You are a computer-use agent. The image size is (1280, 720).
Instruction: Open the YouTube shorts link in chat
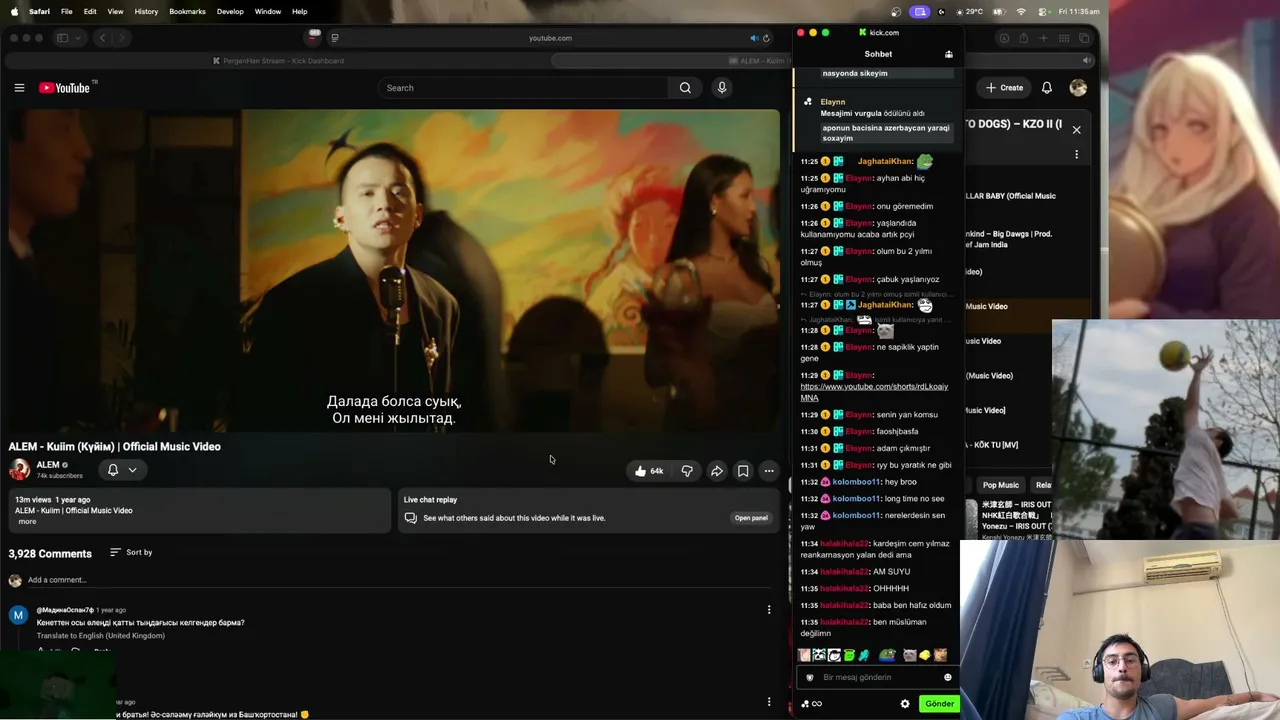coord(874,392)
